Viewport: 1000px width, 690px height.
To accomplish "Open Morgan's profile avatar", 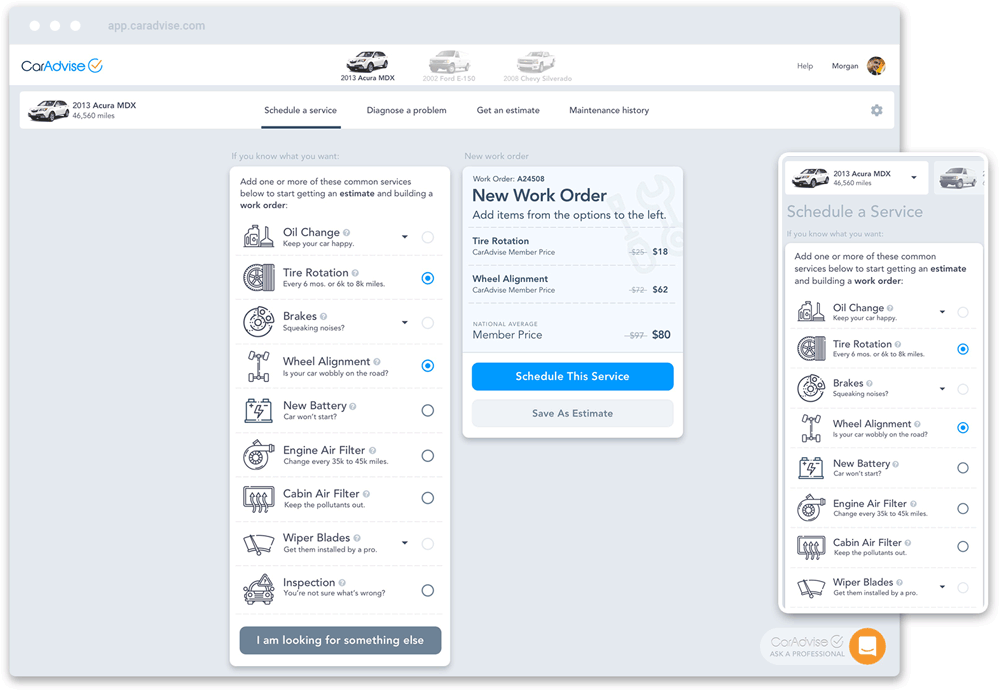I will pos(876,66).
